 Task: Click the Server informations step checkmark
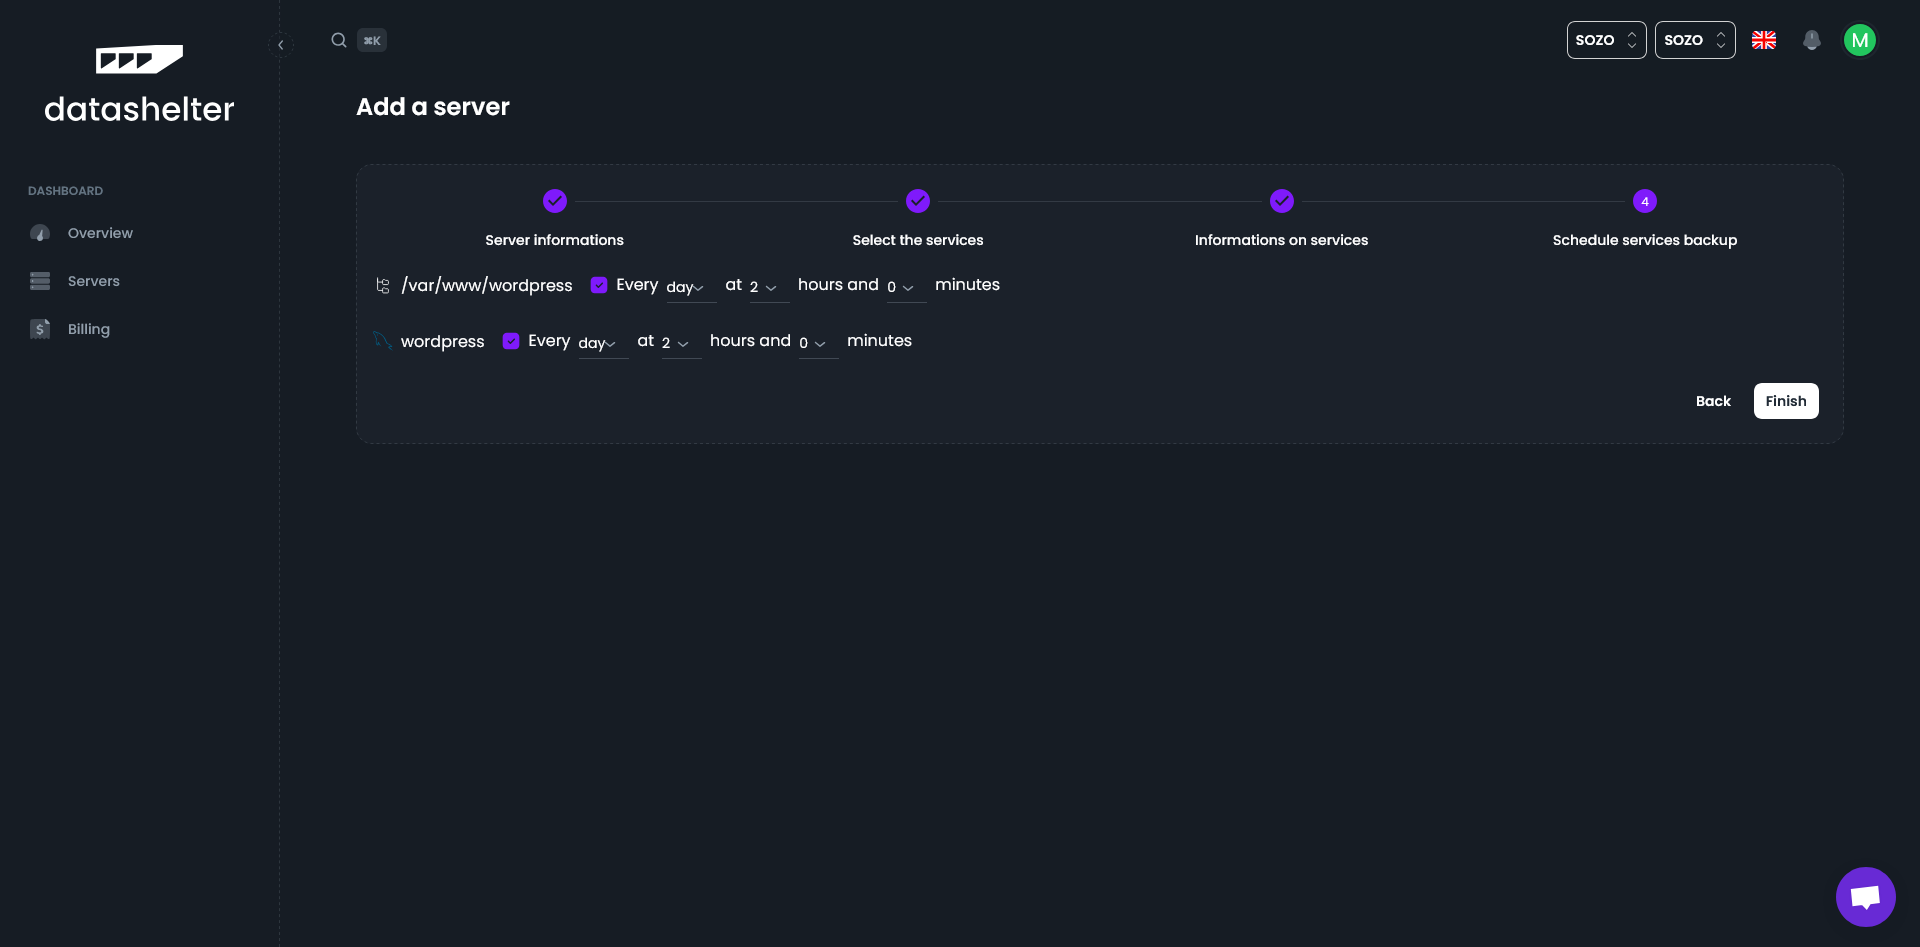click(555, 201)
